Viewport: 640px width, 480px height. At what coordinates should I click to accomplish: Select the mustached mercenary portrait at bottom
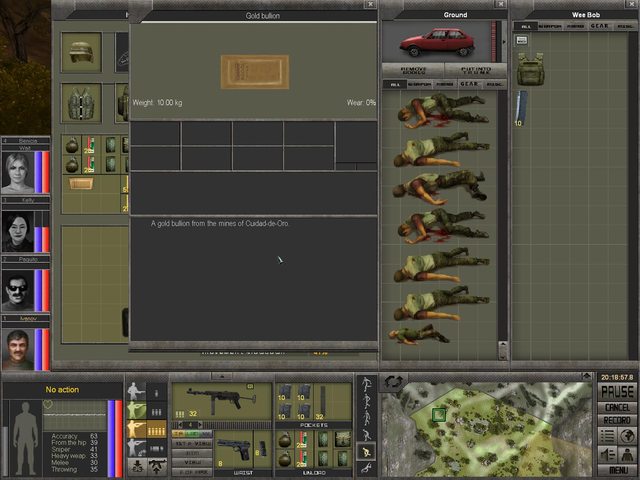click(18, 349)
